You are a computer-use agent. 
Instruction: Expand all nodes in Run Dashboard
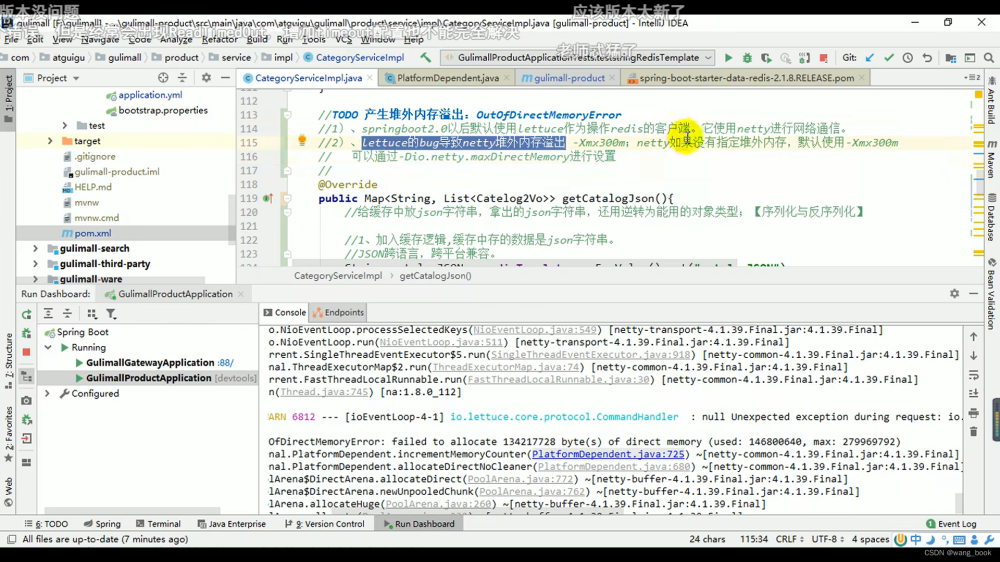(x=48, y=314)
